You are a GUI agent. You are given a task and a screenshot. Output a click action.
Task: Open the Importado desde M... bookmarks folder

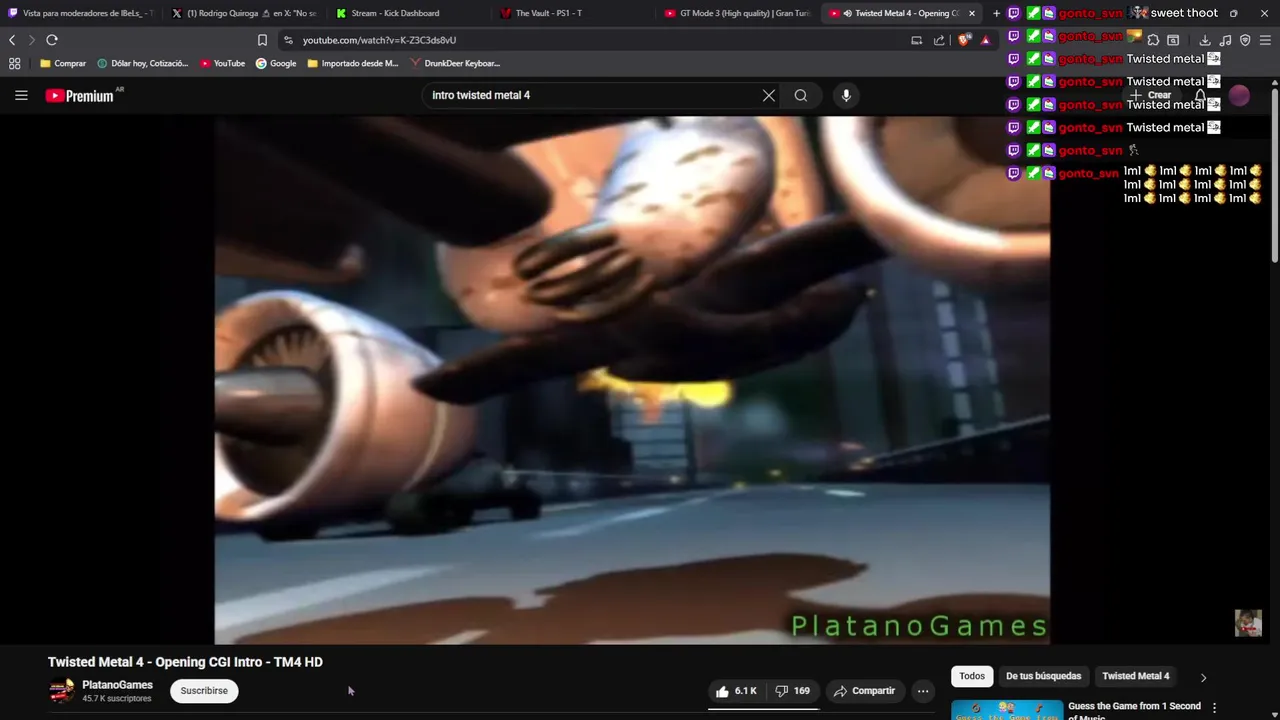click(353, 63)
